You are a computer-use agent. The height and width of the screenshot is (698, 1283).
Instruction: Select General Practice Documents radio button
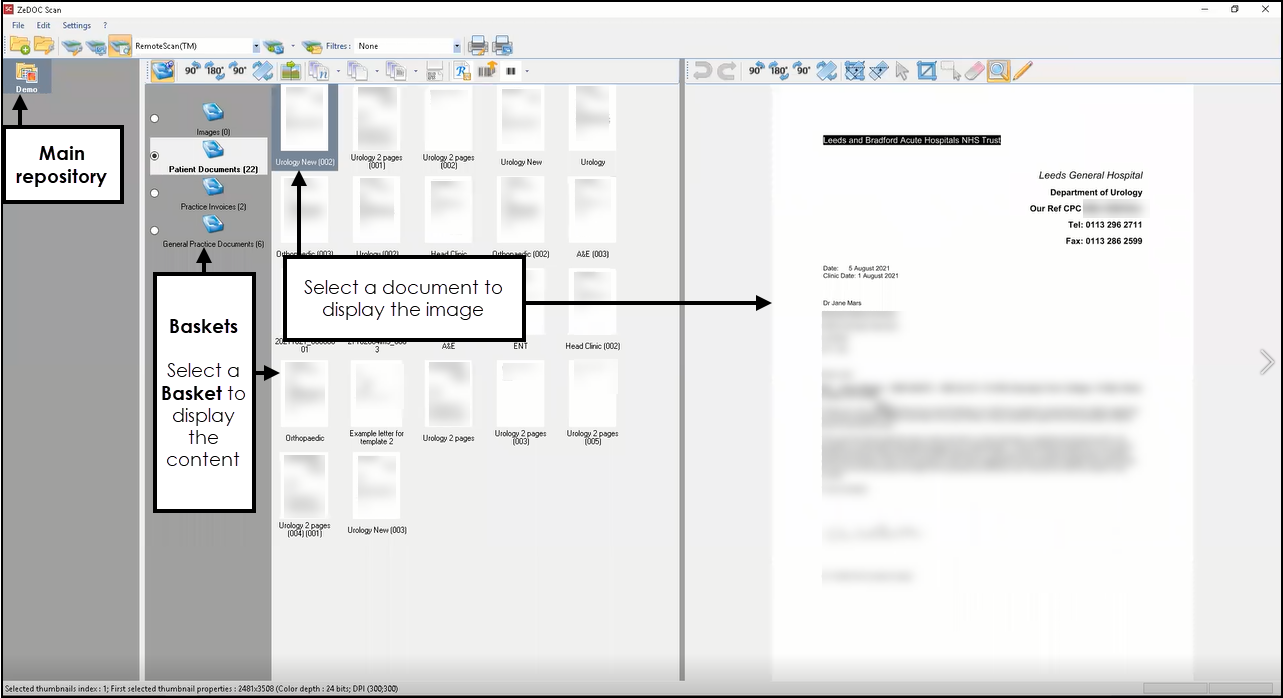click(154, 230)
